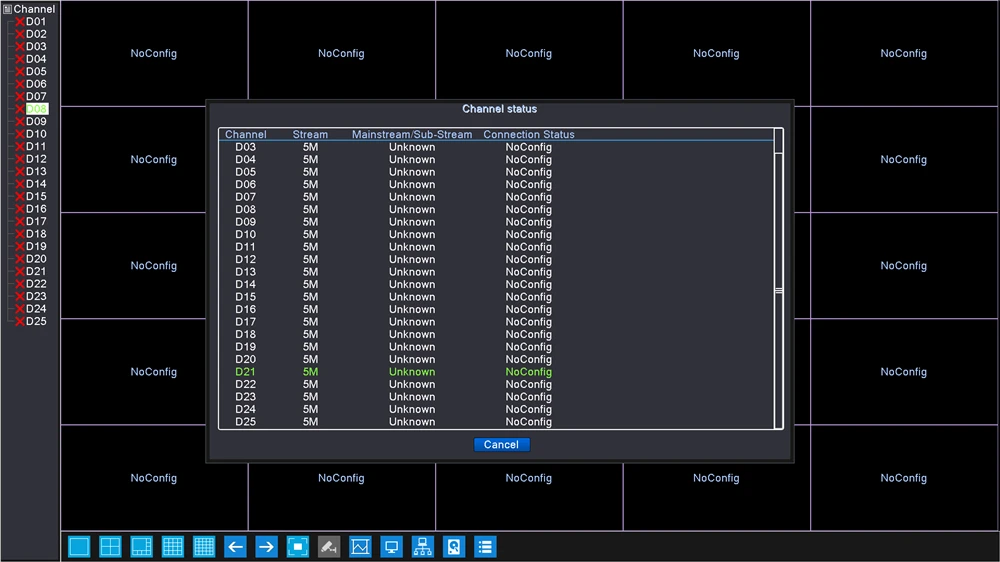Click the red X icon beside D10

20,134
